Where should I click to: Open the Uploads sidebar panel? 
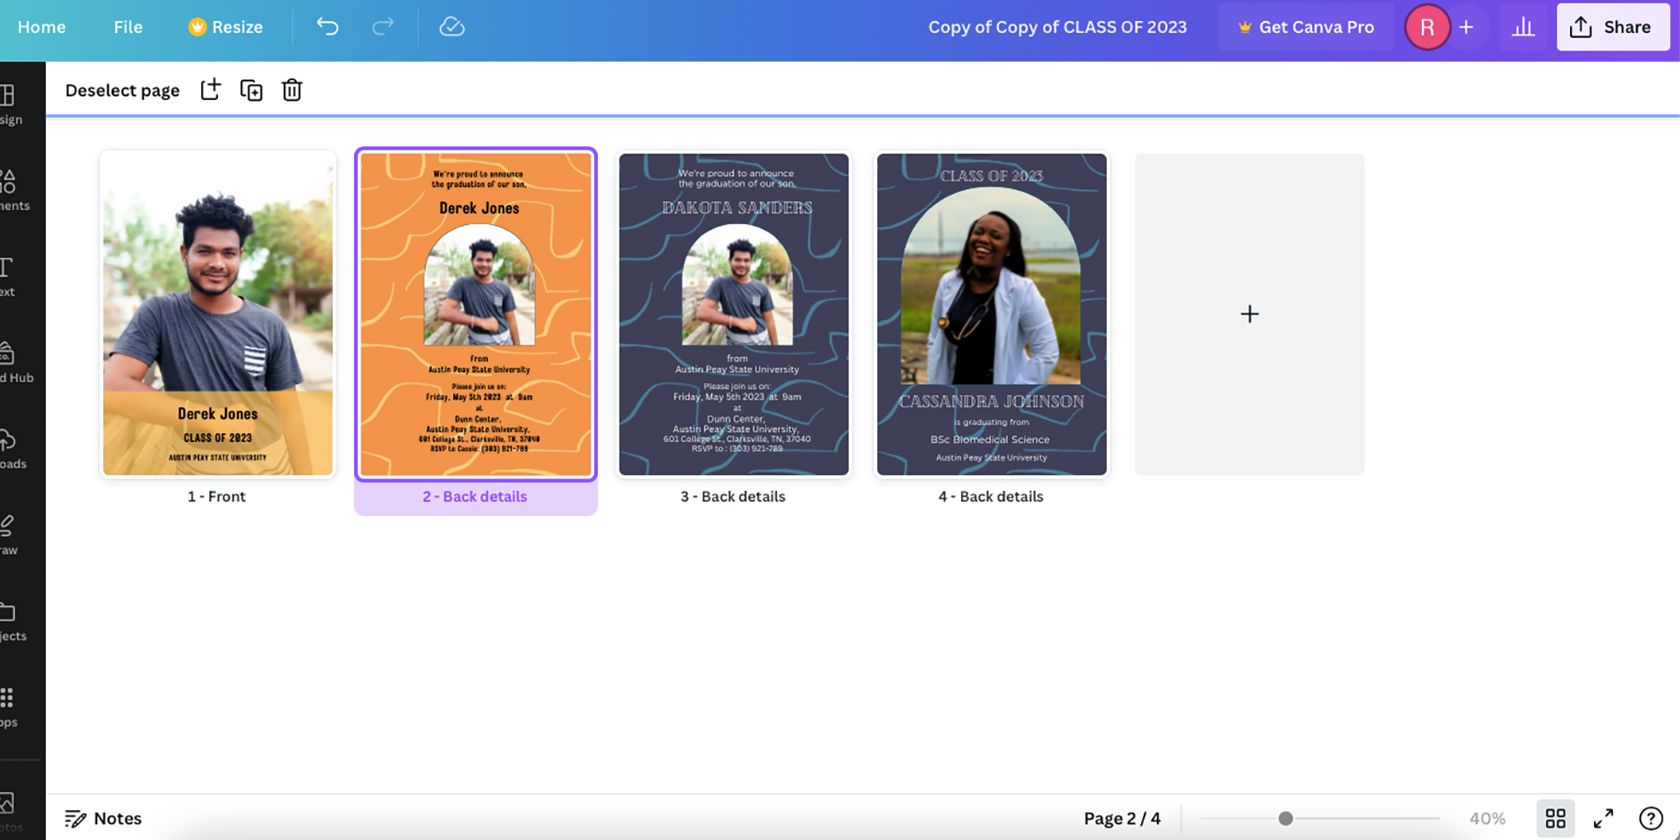(x=13, y=449)
